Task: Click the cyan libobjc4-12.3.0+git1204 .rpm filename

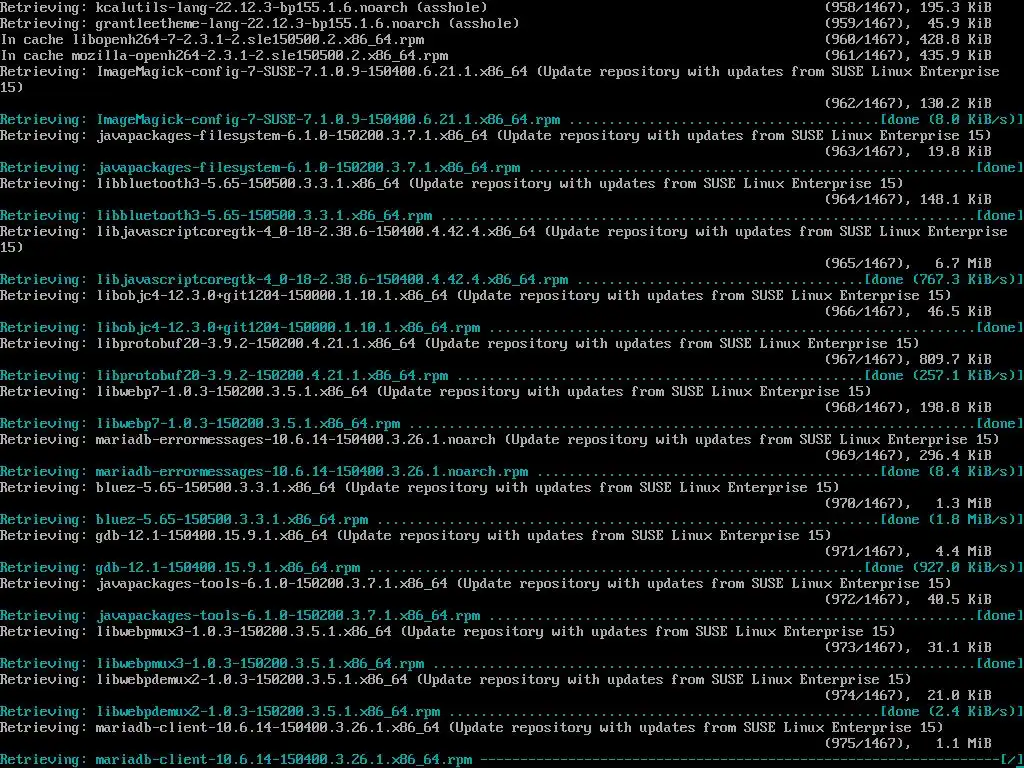Action: click(x=288, y=328)
